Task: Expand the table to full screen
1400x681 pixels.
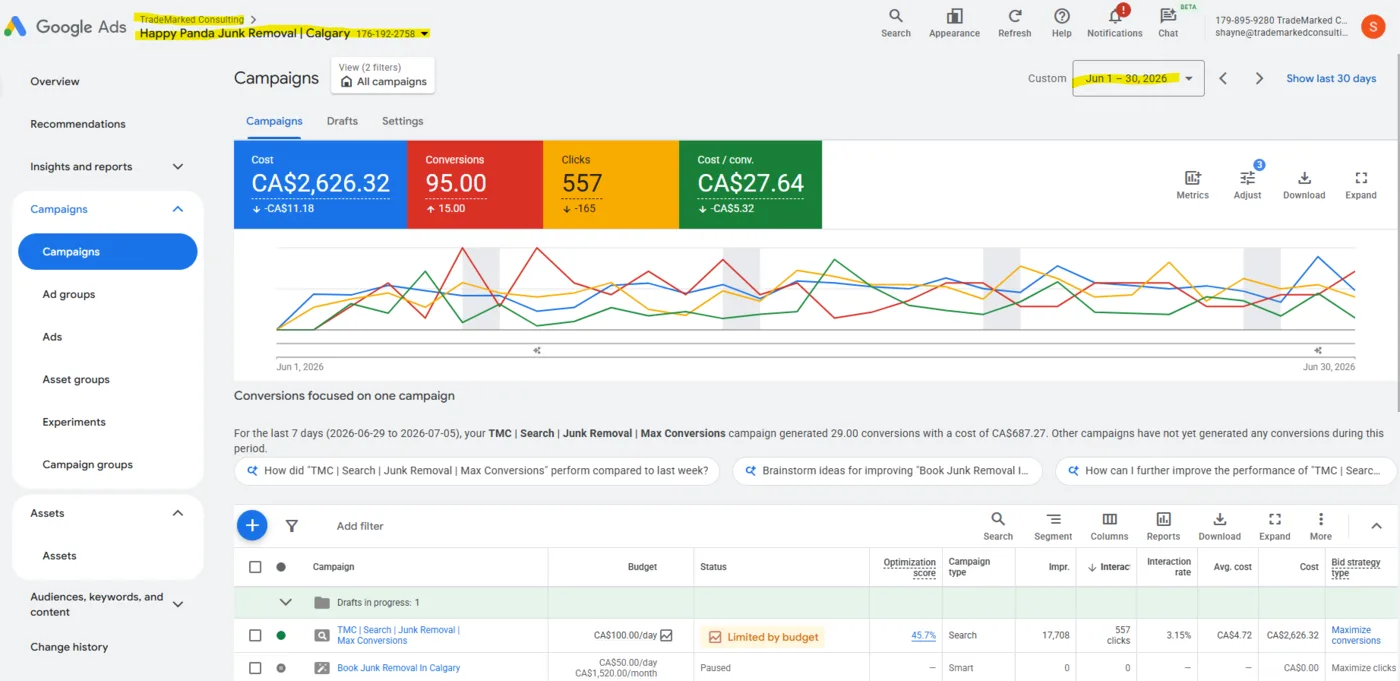Action: tap(1274, 526)
